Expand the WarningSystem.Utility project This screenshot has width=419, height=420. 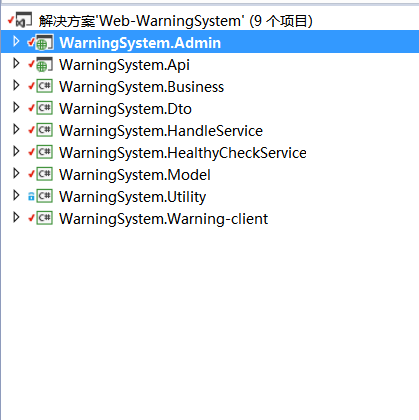tap(16, 195)
